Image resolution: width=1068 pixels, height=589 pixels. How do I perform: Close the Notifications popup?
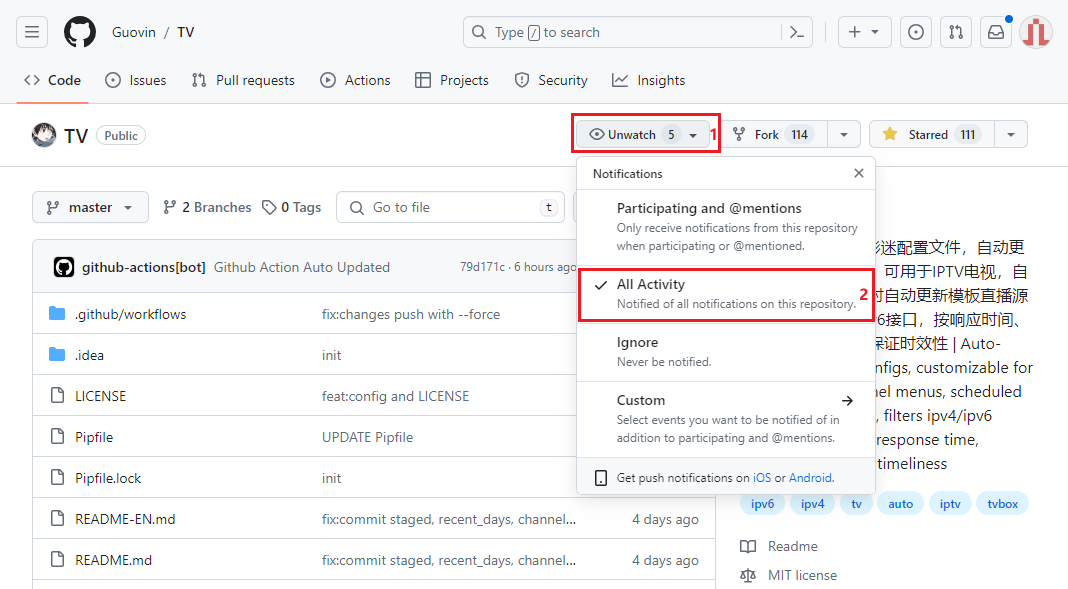tap(859, 173)
